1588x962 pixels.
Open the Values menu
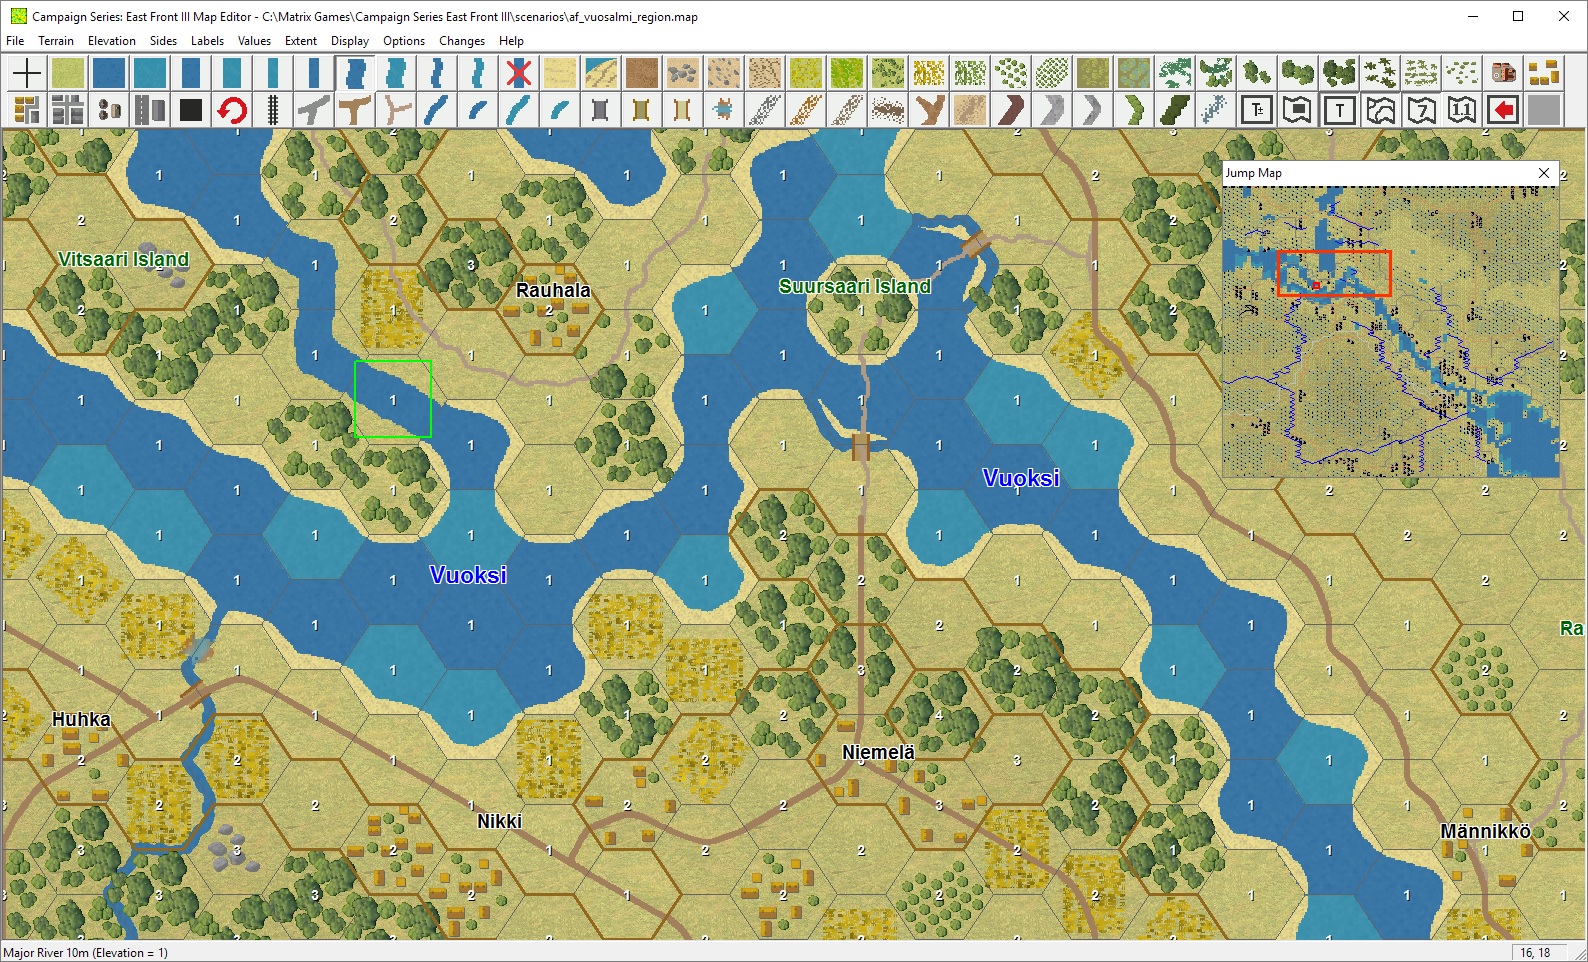[254, 41]
